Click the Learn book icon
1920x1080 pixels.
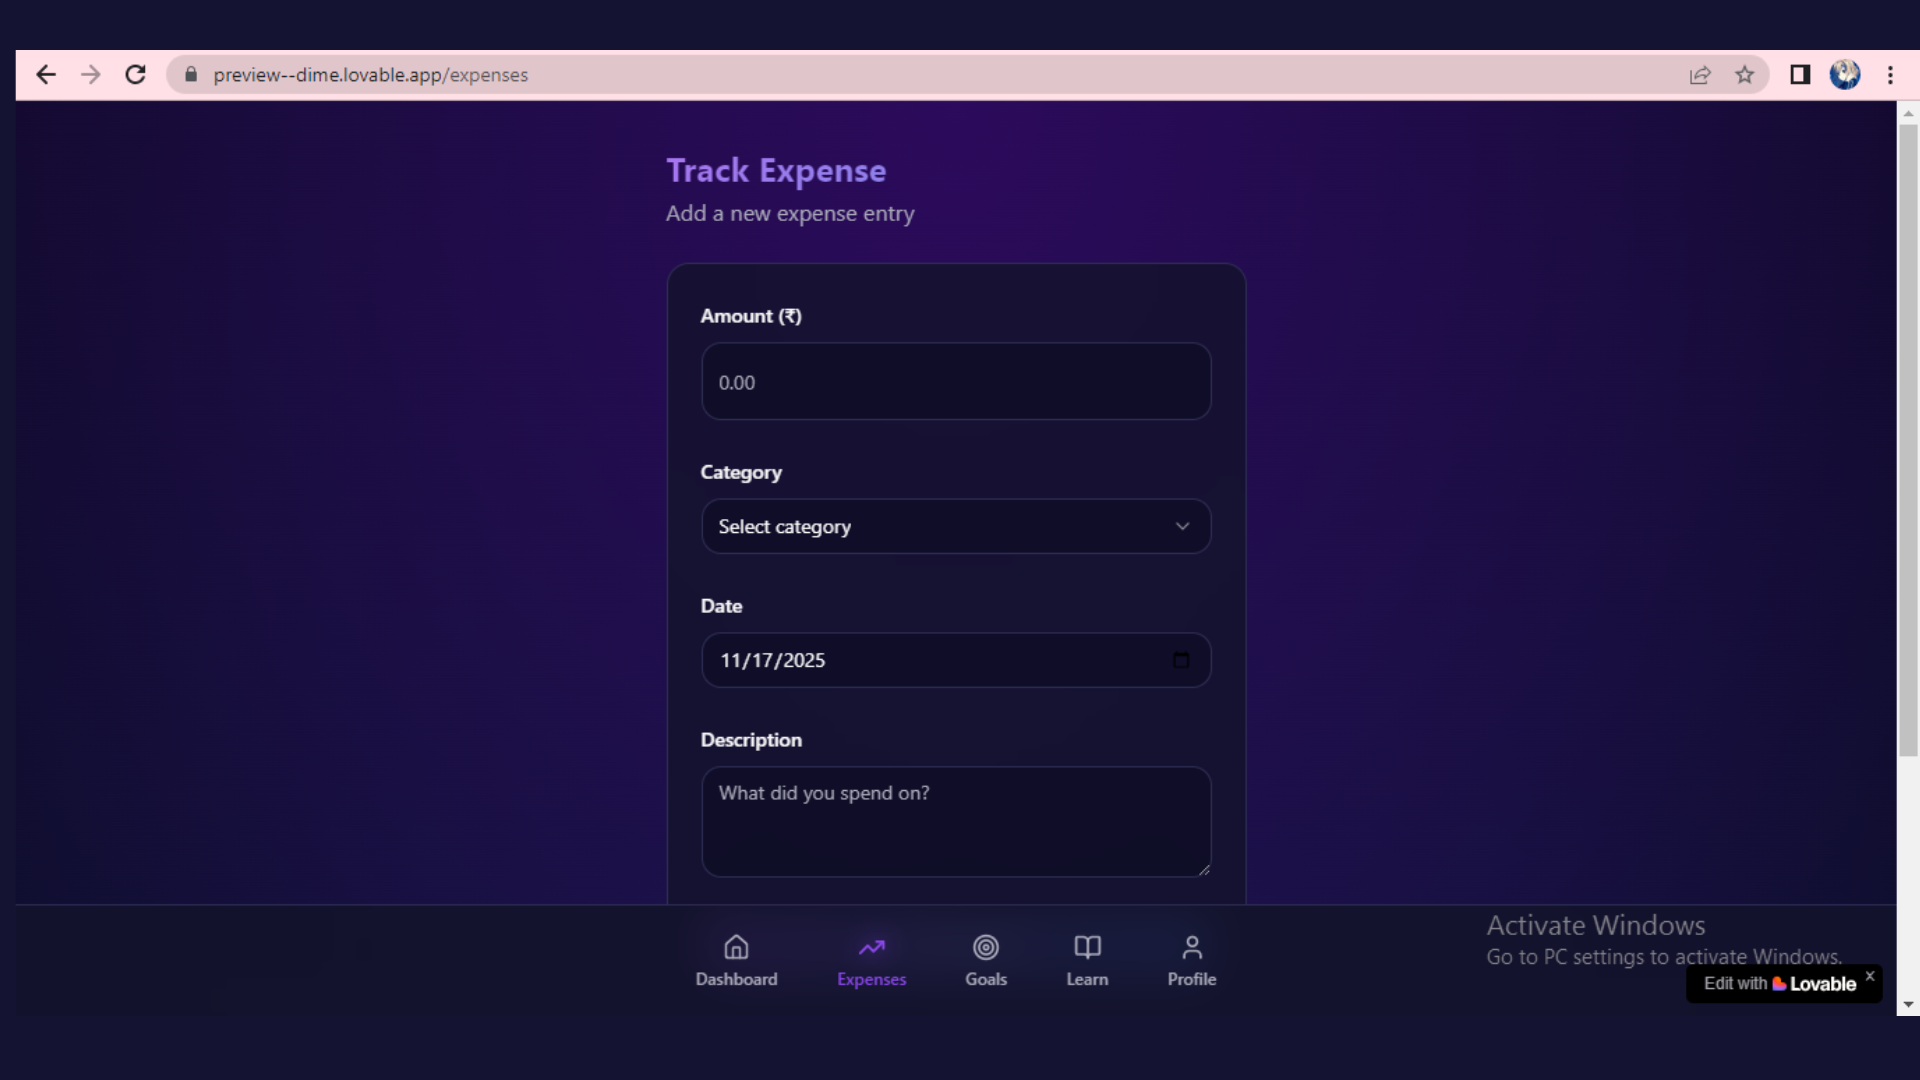[1087, 947]
